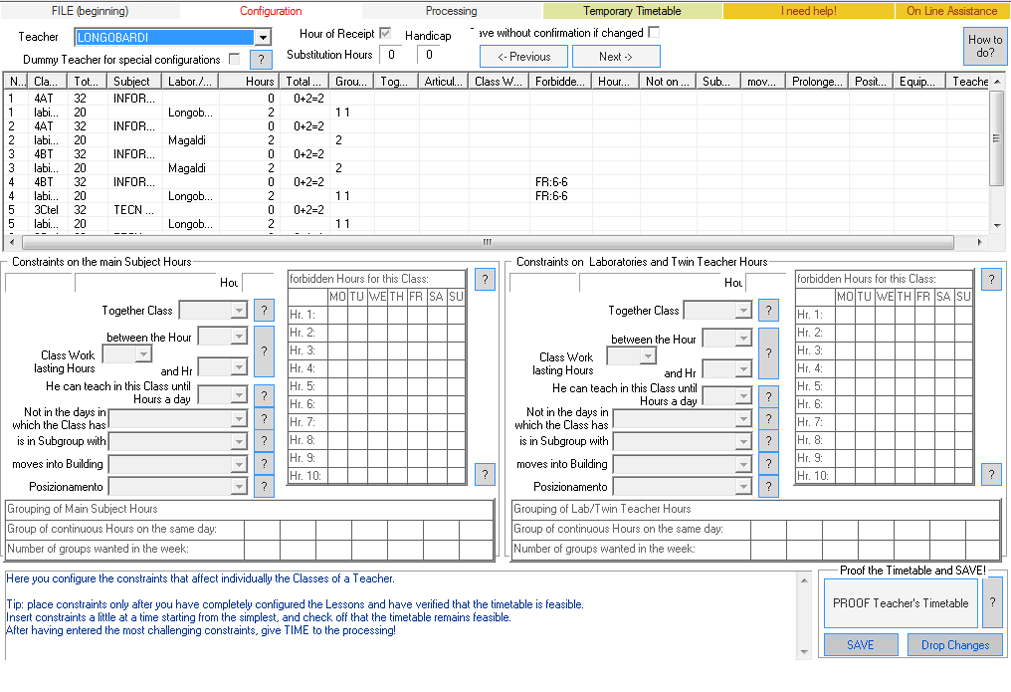
Task: Open help beside main Subject forbidden Hours header
Action: click(485, 279)
